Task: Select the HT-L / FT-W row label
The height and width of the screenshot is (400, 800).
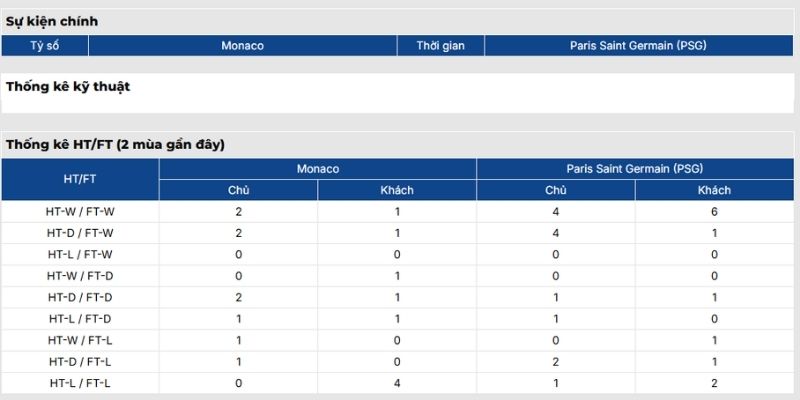Action: (x=80, y=254)
